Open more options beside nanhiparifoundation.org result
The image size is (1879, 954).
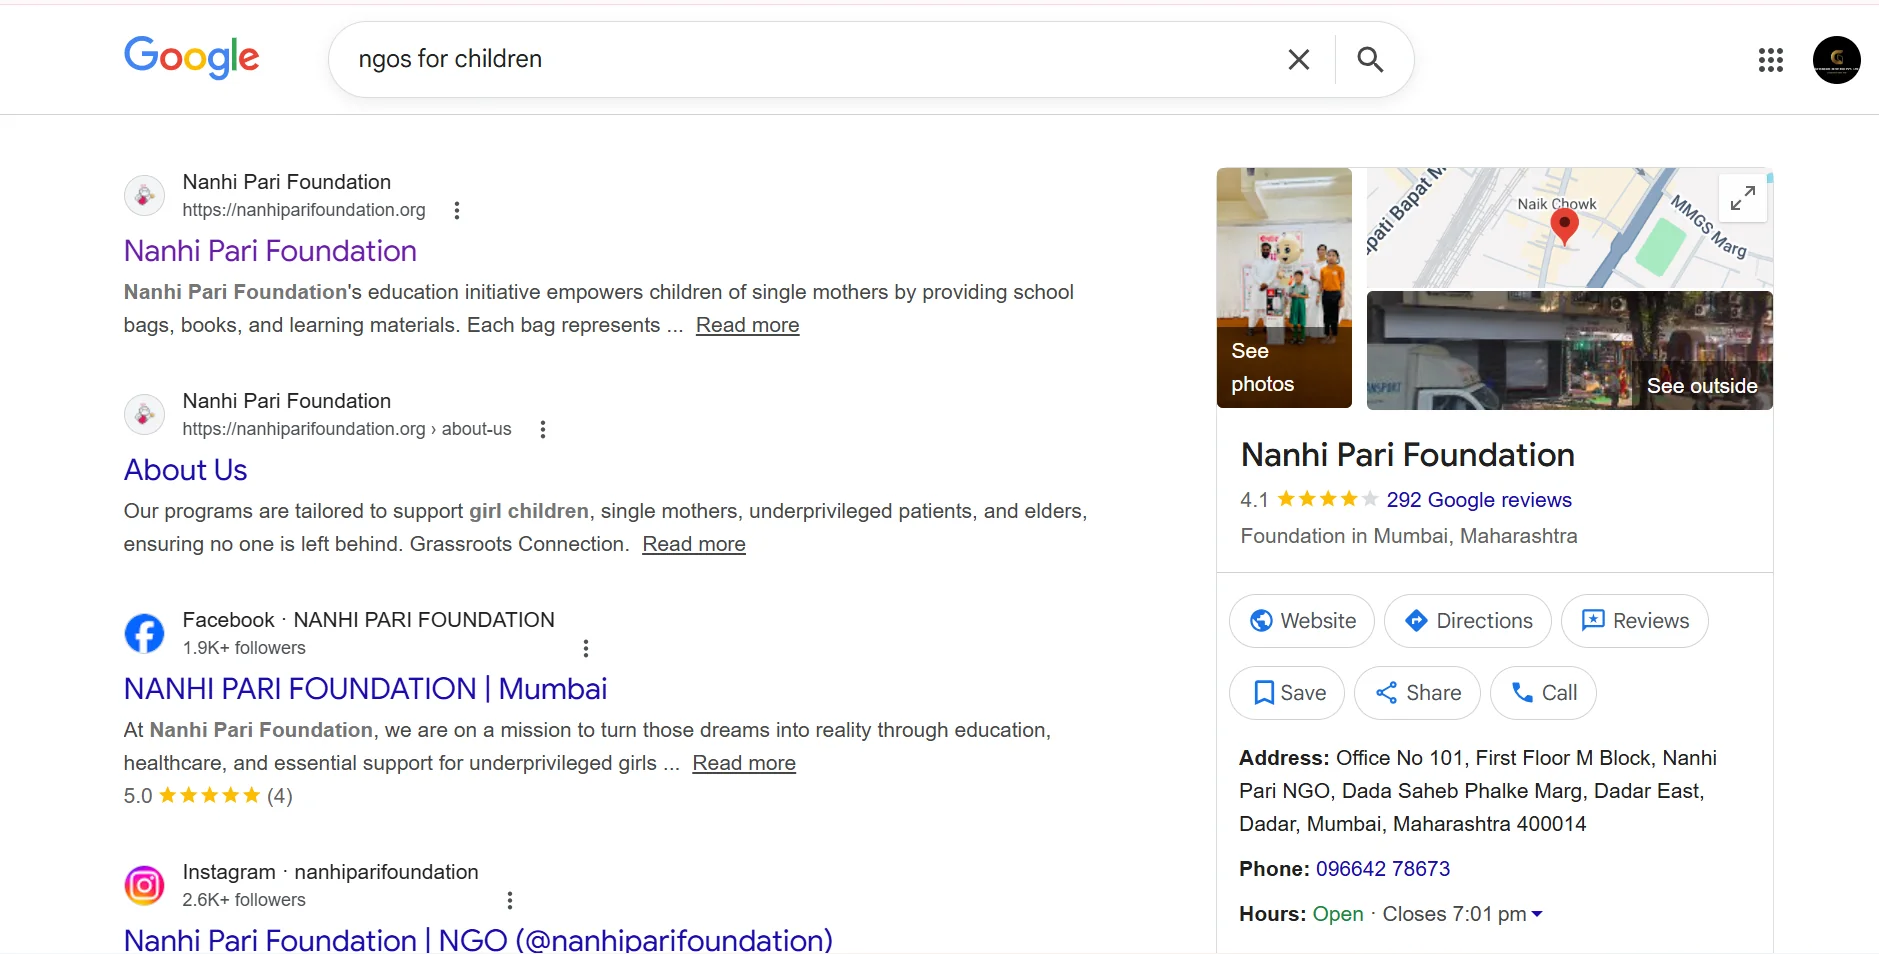(x=457, y=210)
